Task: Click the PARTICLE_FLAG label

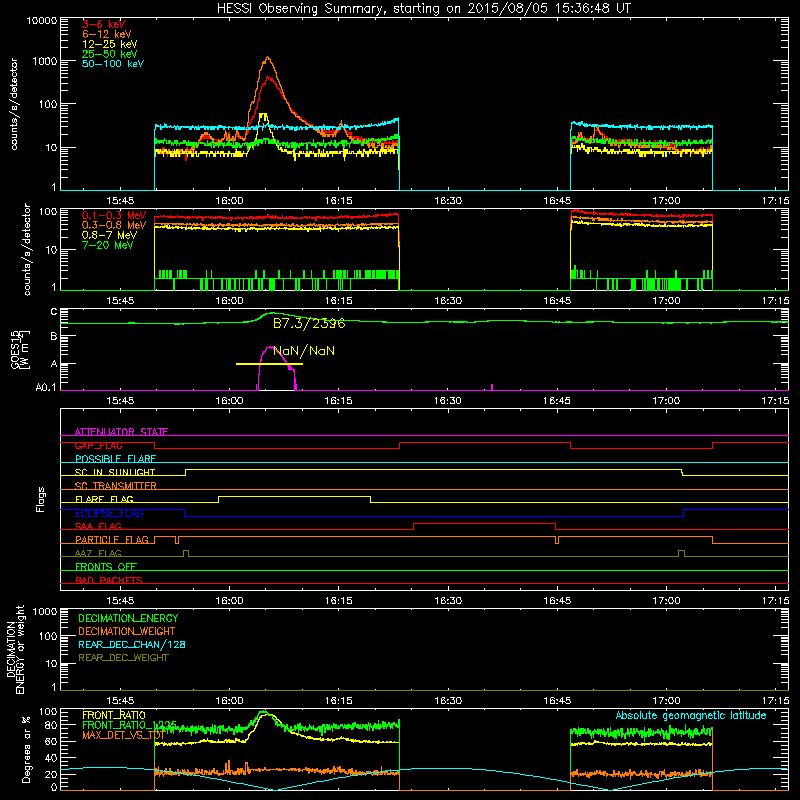Action: 112,540
